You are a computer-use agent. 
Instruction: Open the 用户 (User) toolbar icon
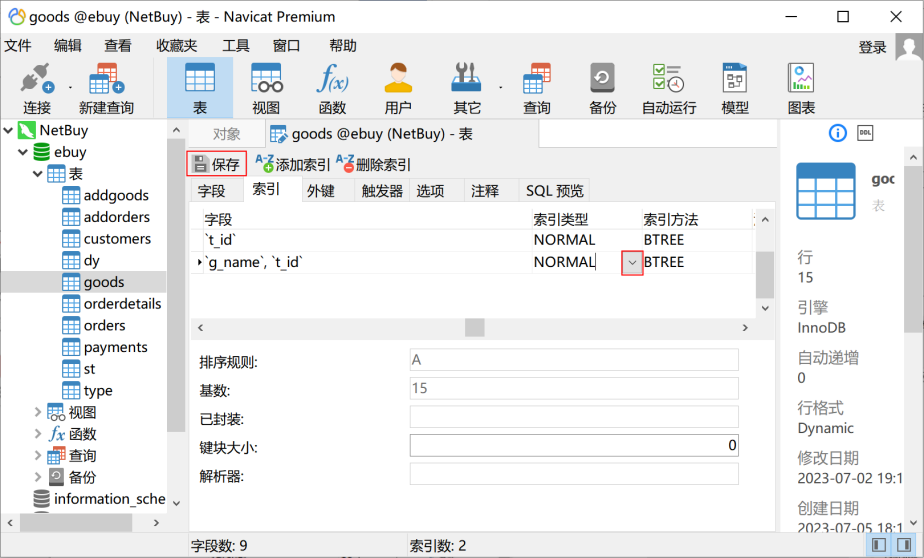point(398,88)
